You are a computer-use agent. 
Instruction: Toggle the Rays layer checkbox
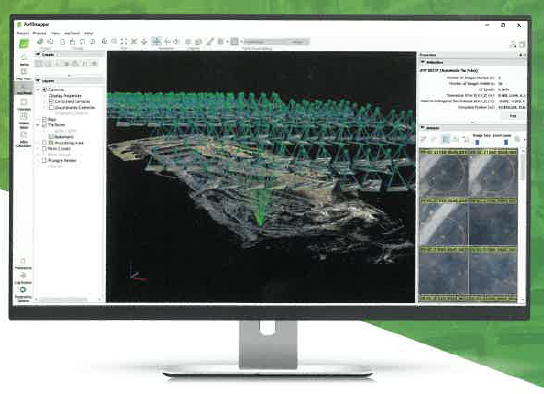click(x=44, y=119)
